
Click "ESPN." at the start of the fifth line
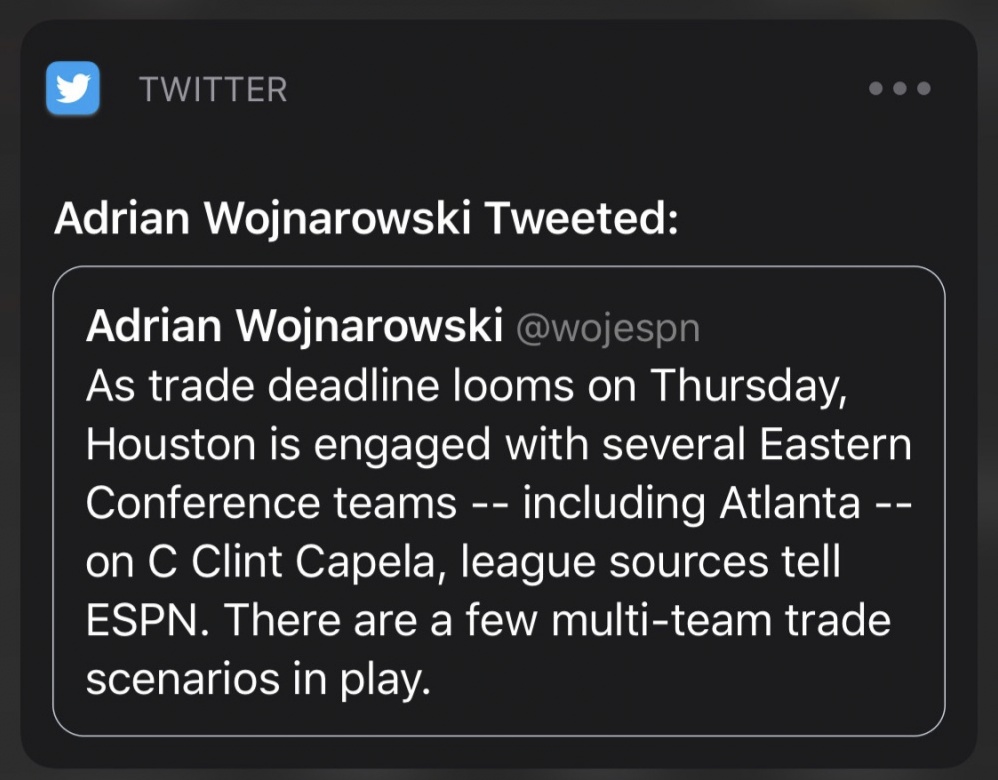[x=148, y=620]
